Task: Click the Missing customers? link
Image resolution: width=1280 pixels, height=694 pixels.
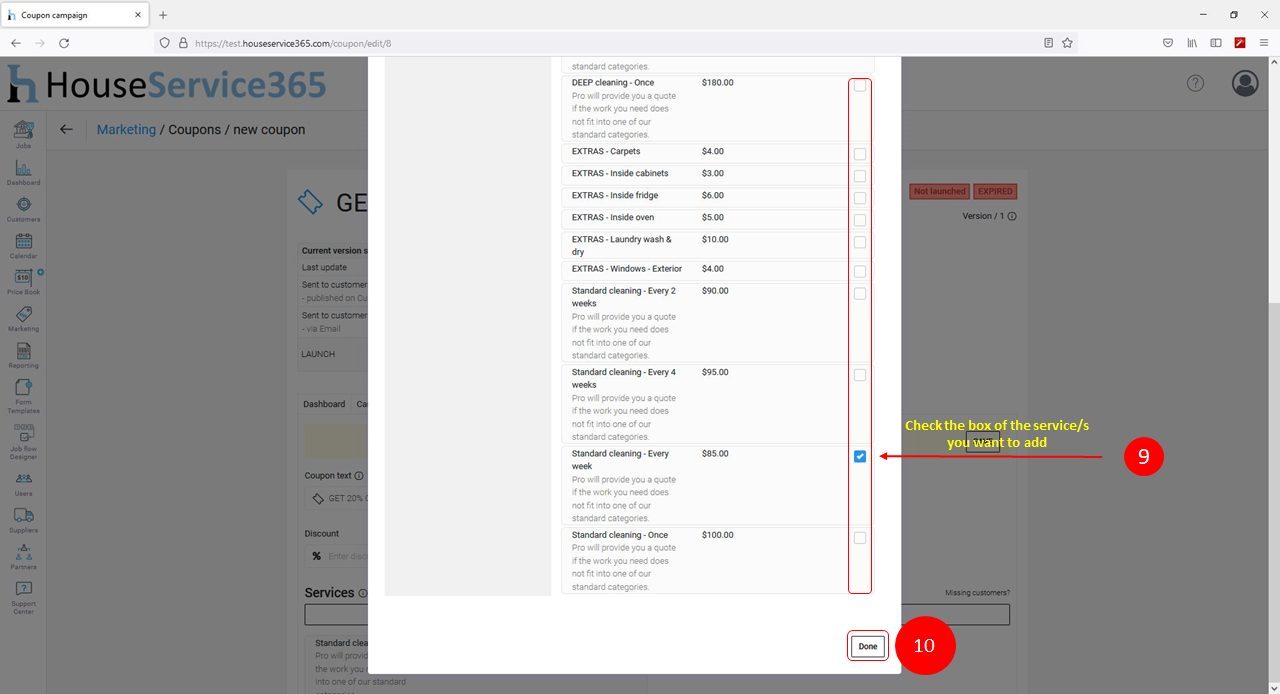Action: (x=977, y=593)
